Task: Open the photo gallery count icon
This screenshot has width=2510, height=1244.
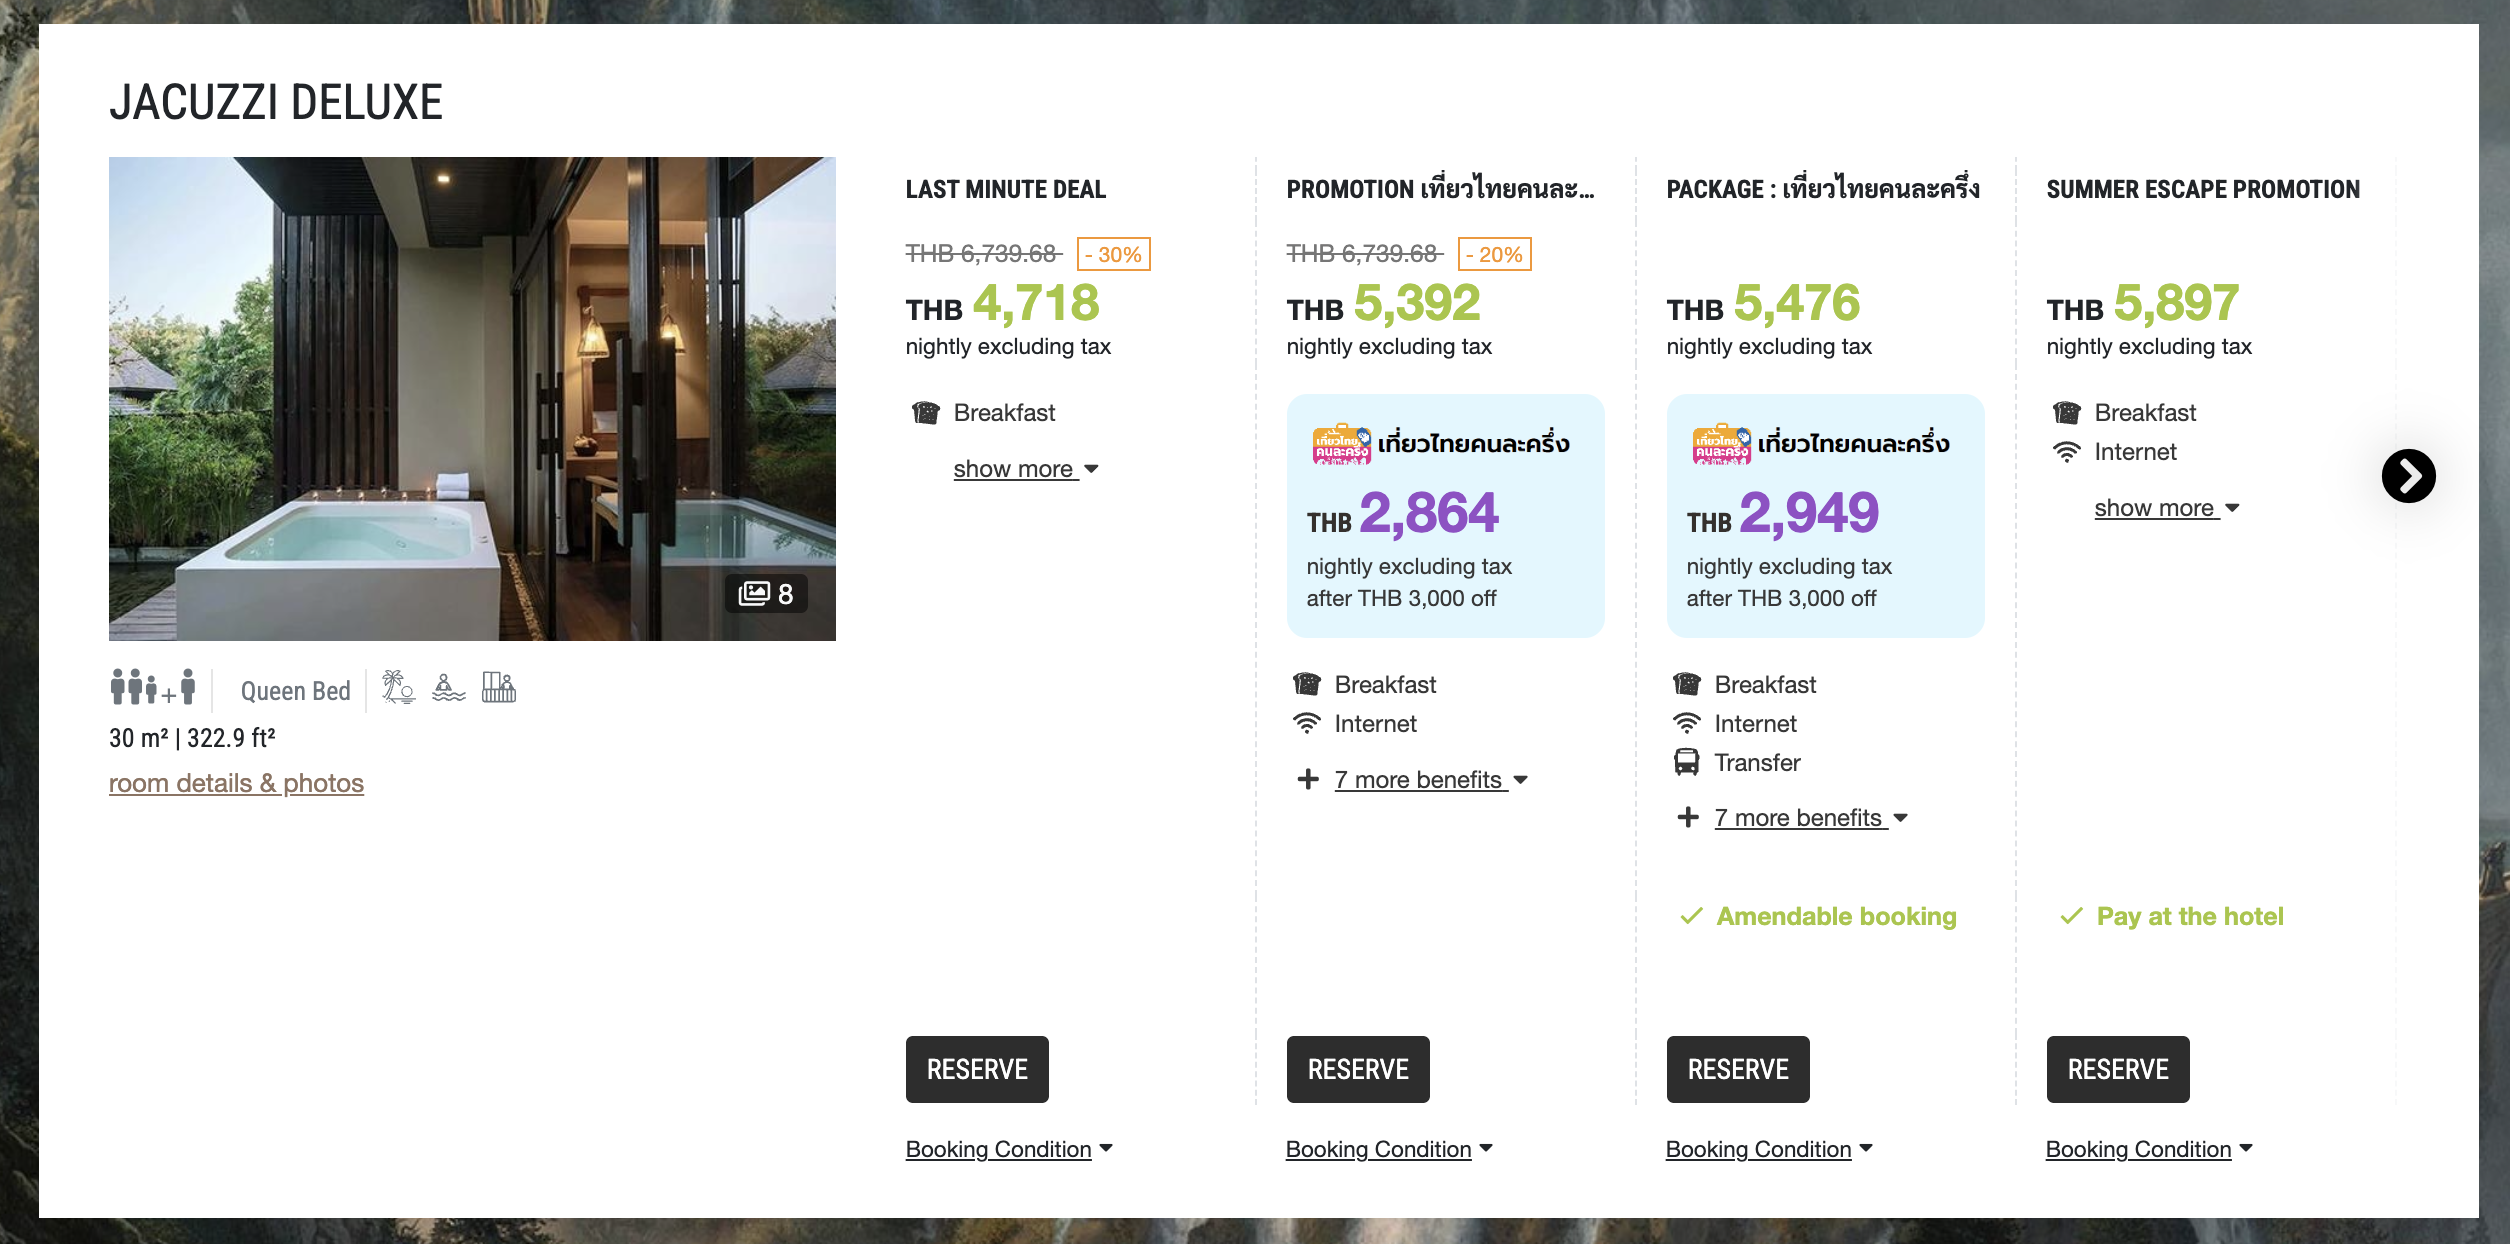Action: pos(765,594)
